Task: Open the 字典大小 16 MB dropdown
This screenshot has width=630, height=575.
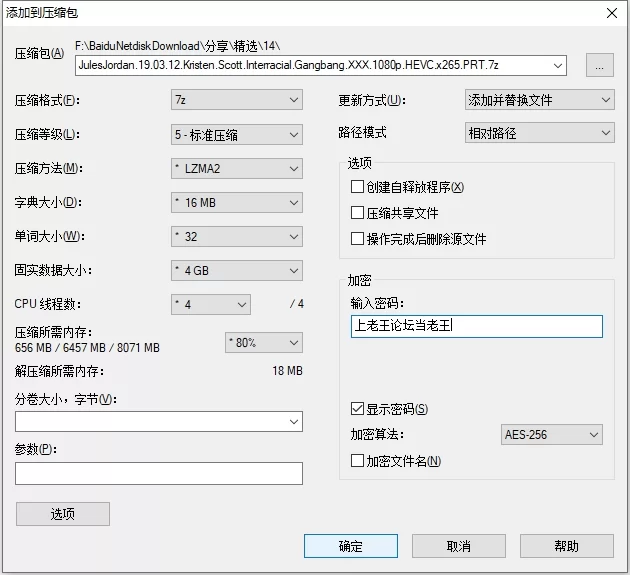Action: point(237,203)
